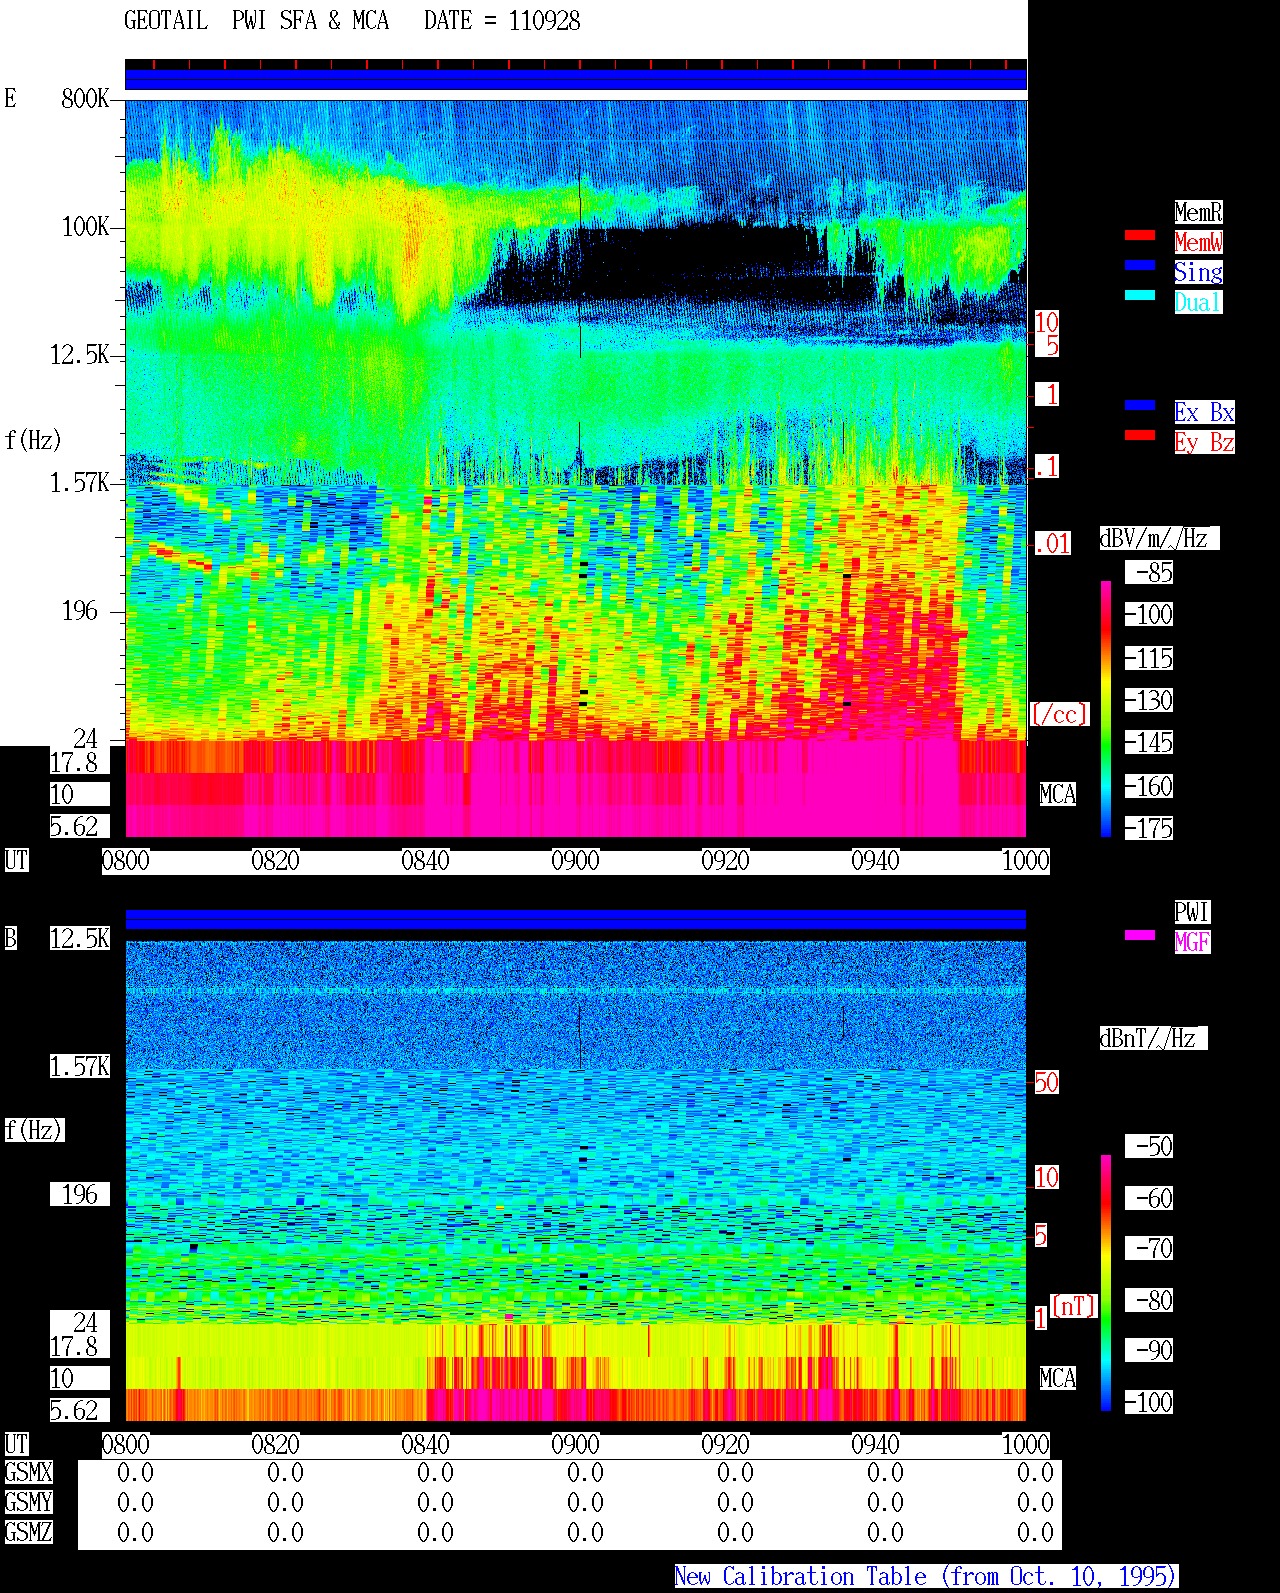Screen dimensions: 1280x1593
Task: Click the red Ey Bz legend swatch
Action: (1140, 436)
